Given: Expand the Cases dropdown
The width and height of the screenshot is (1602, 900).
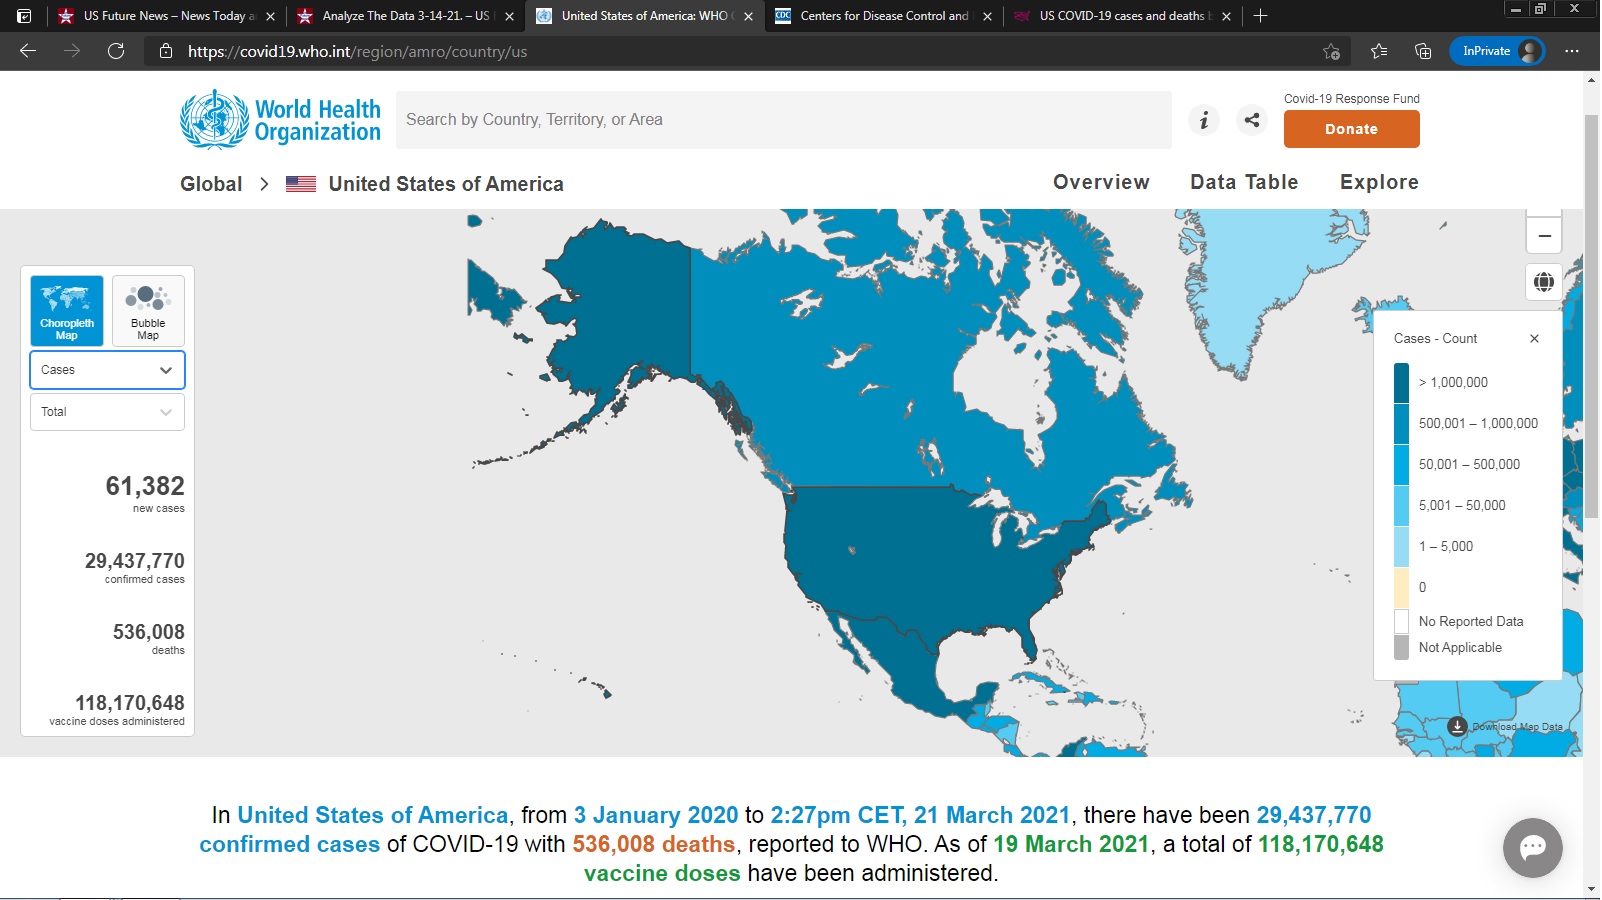Looking at the screenshot, I should [x=107, y=370].
